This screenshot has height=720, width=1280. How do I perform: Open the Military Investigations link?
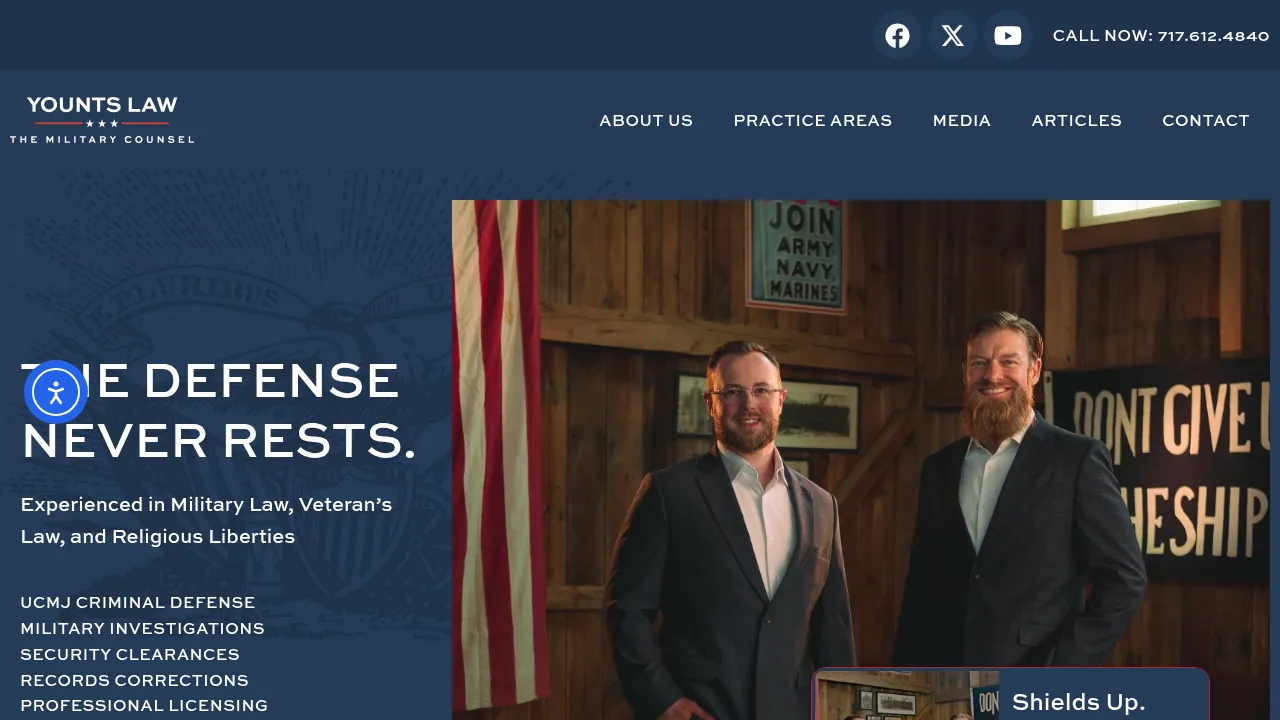(142, 628)
